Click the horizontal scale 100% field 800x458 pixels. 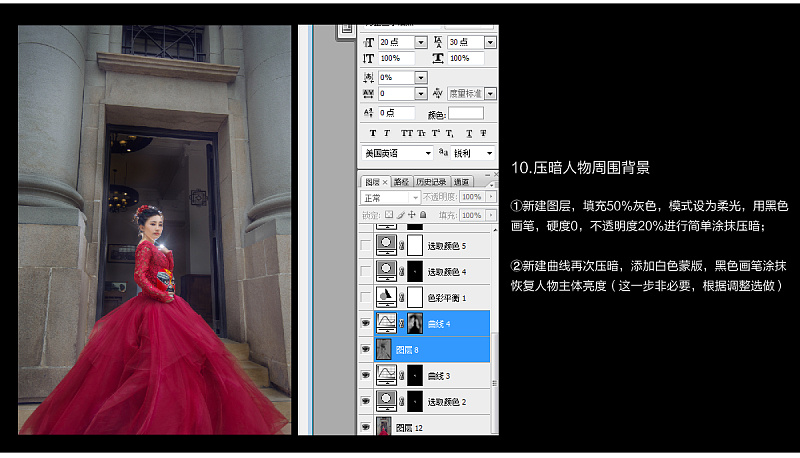click(x=465, y=59)
